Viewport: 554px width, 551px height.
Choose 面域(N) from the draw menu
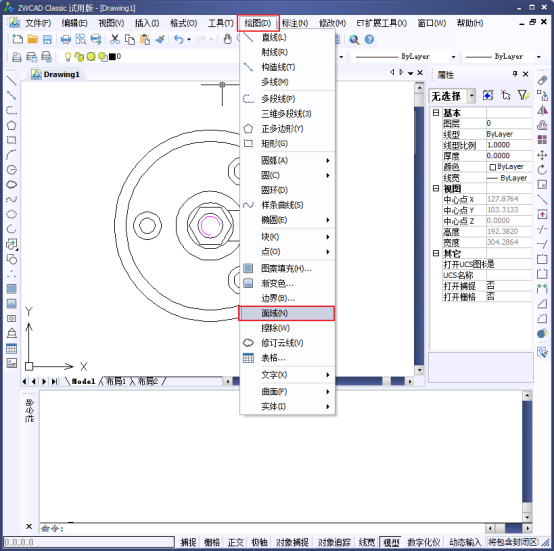287,313
